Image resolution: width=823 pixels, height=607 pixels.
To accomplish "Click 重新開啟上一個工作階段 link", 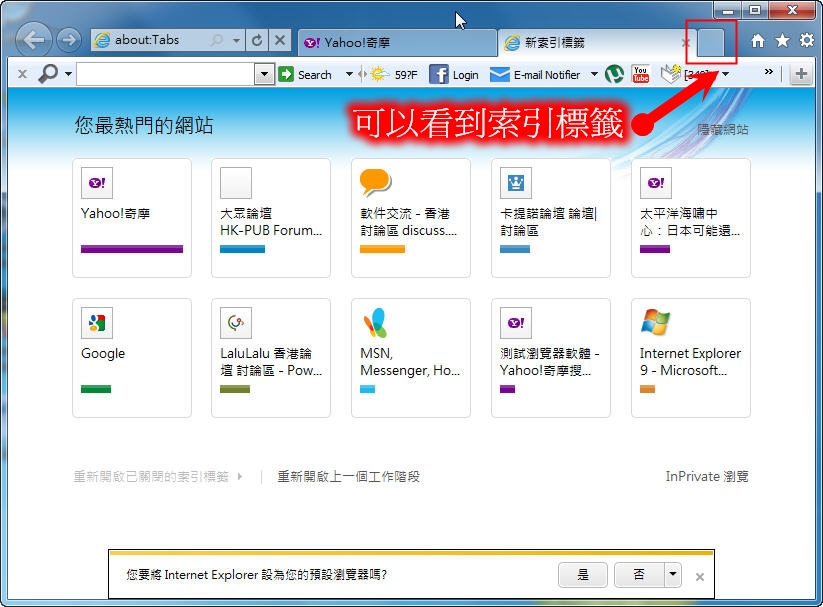I will [349, 477].
